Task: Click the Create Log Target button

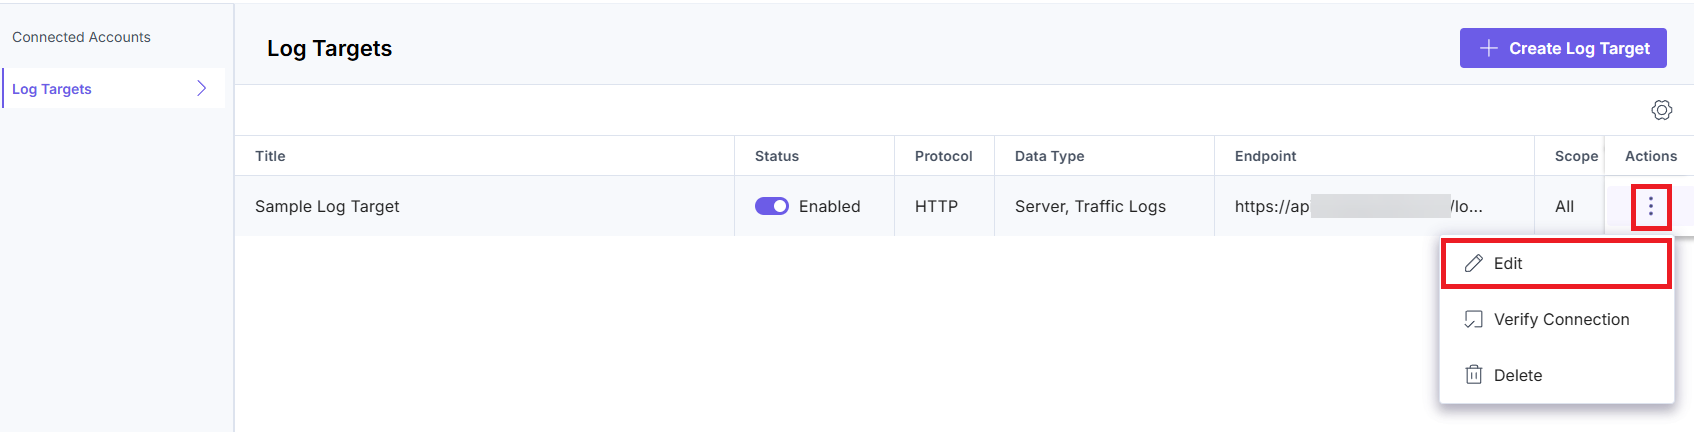Action: [x=1563, y=48]
